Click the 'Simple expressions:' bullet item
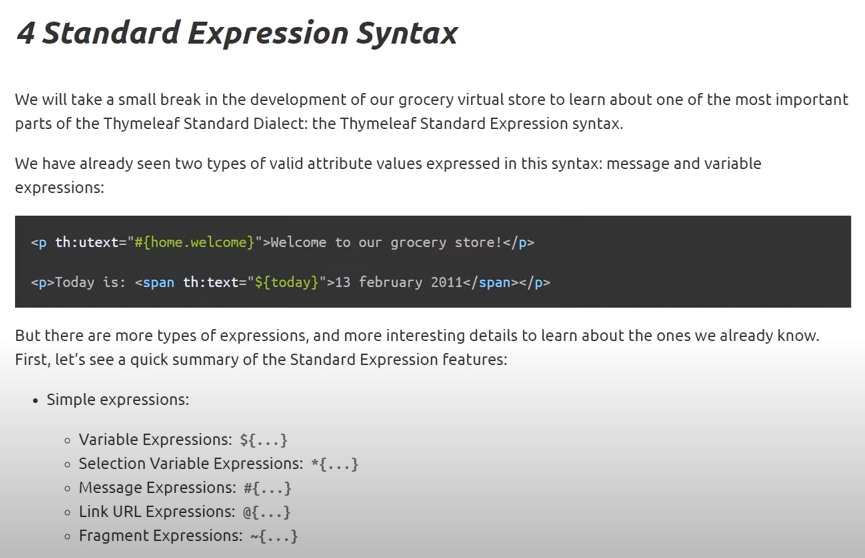 118,400
